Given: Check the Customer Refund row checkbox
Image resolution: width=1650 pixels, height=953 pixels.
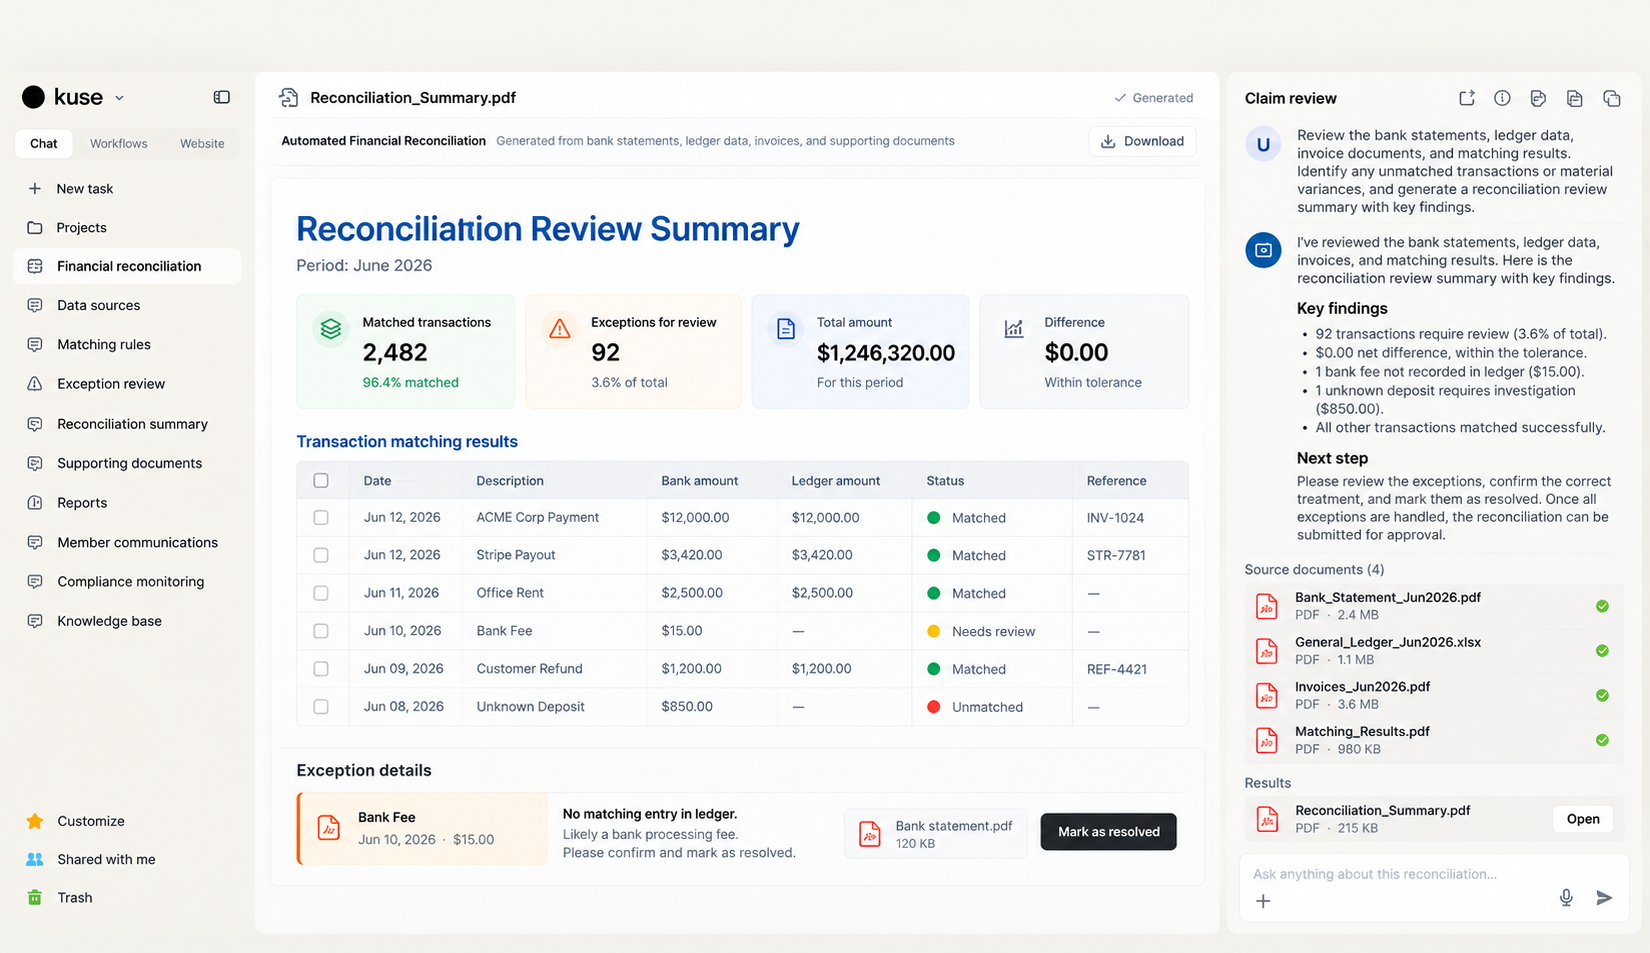Looking at the screenshot, I should pyautogui.click(x=321, y=668).
